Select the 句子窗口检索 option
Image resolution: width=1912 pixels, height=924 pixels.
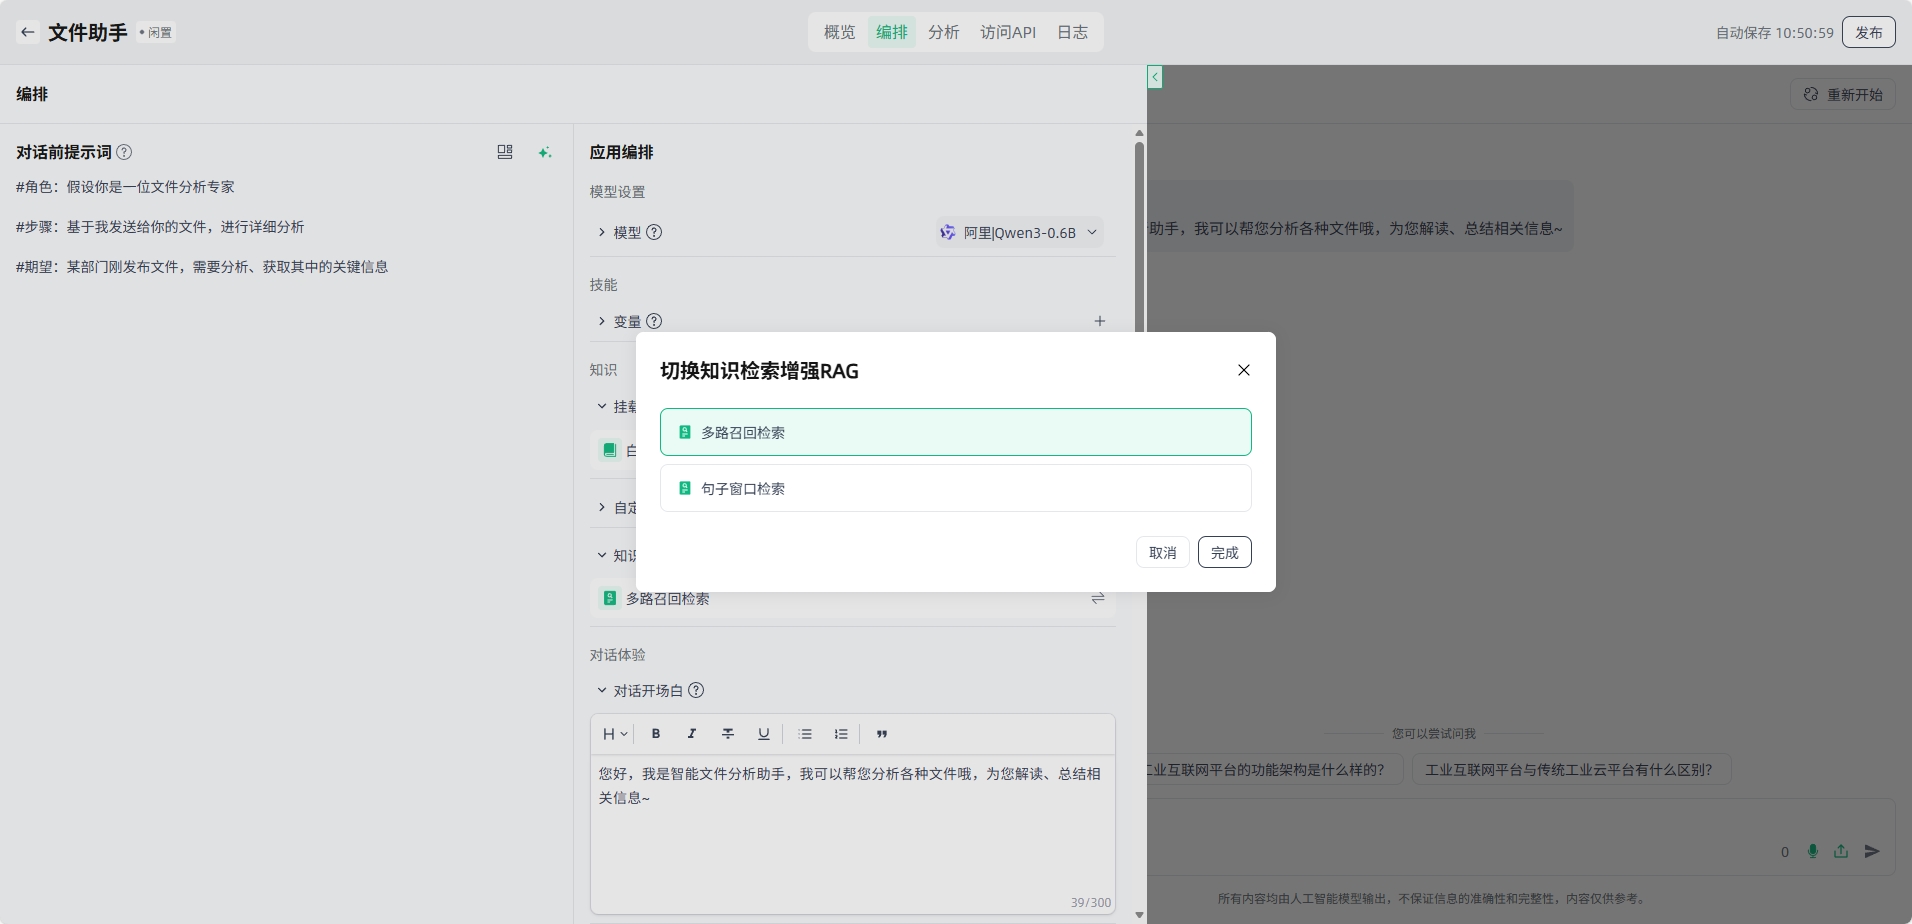point(955,488)
